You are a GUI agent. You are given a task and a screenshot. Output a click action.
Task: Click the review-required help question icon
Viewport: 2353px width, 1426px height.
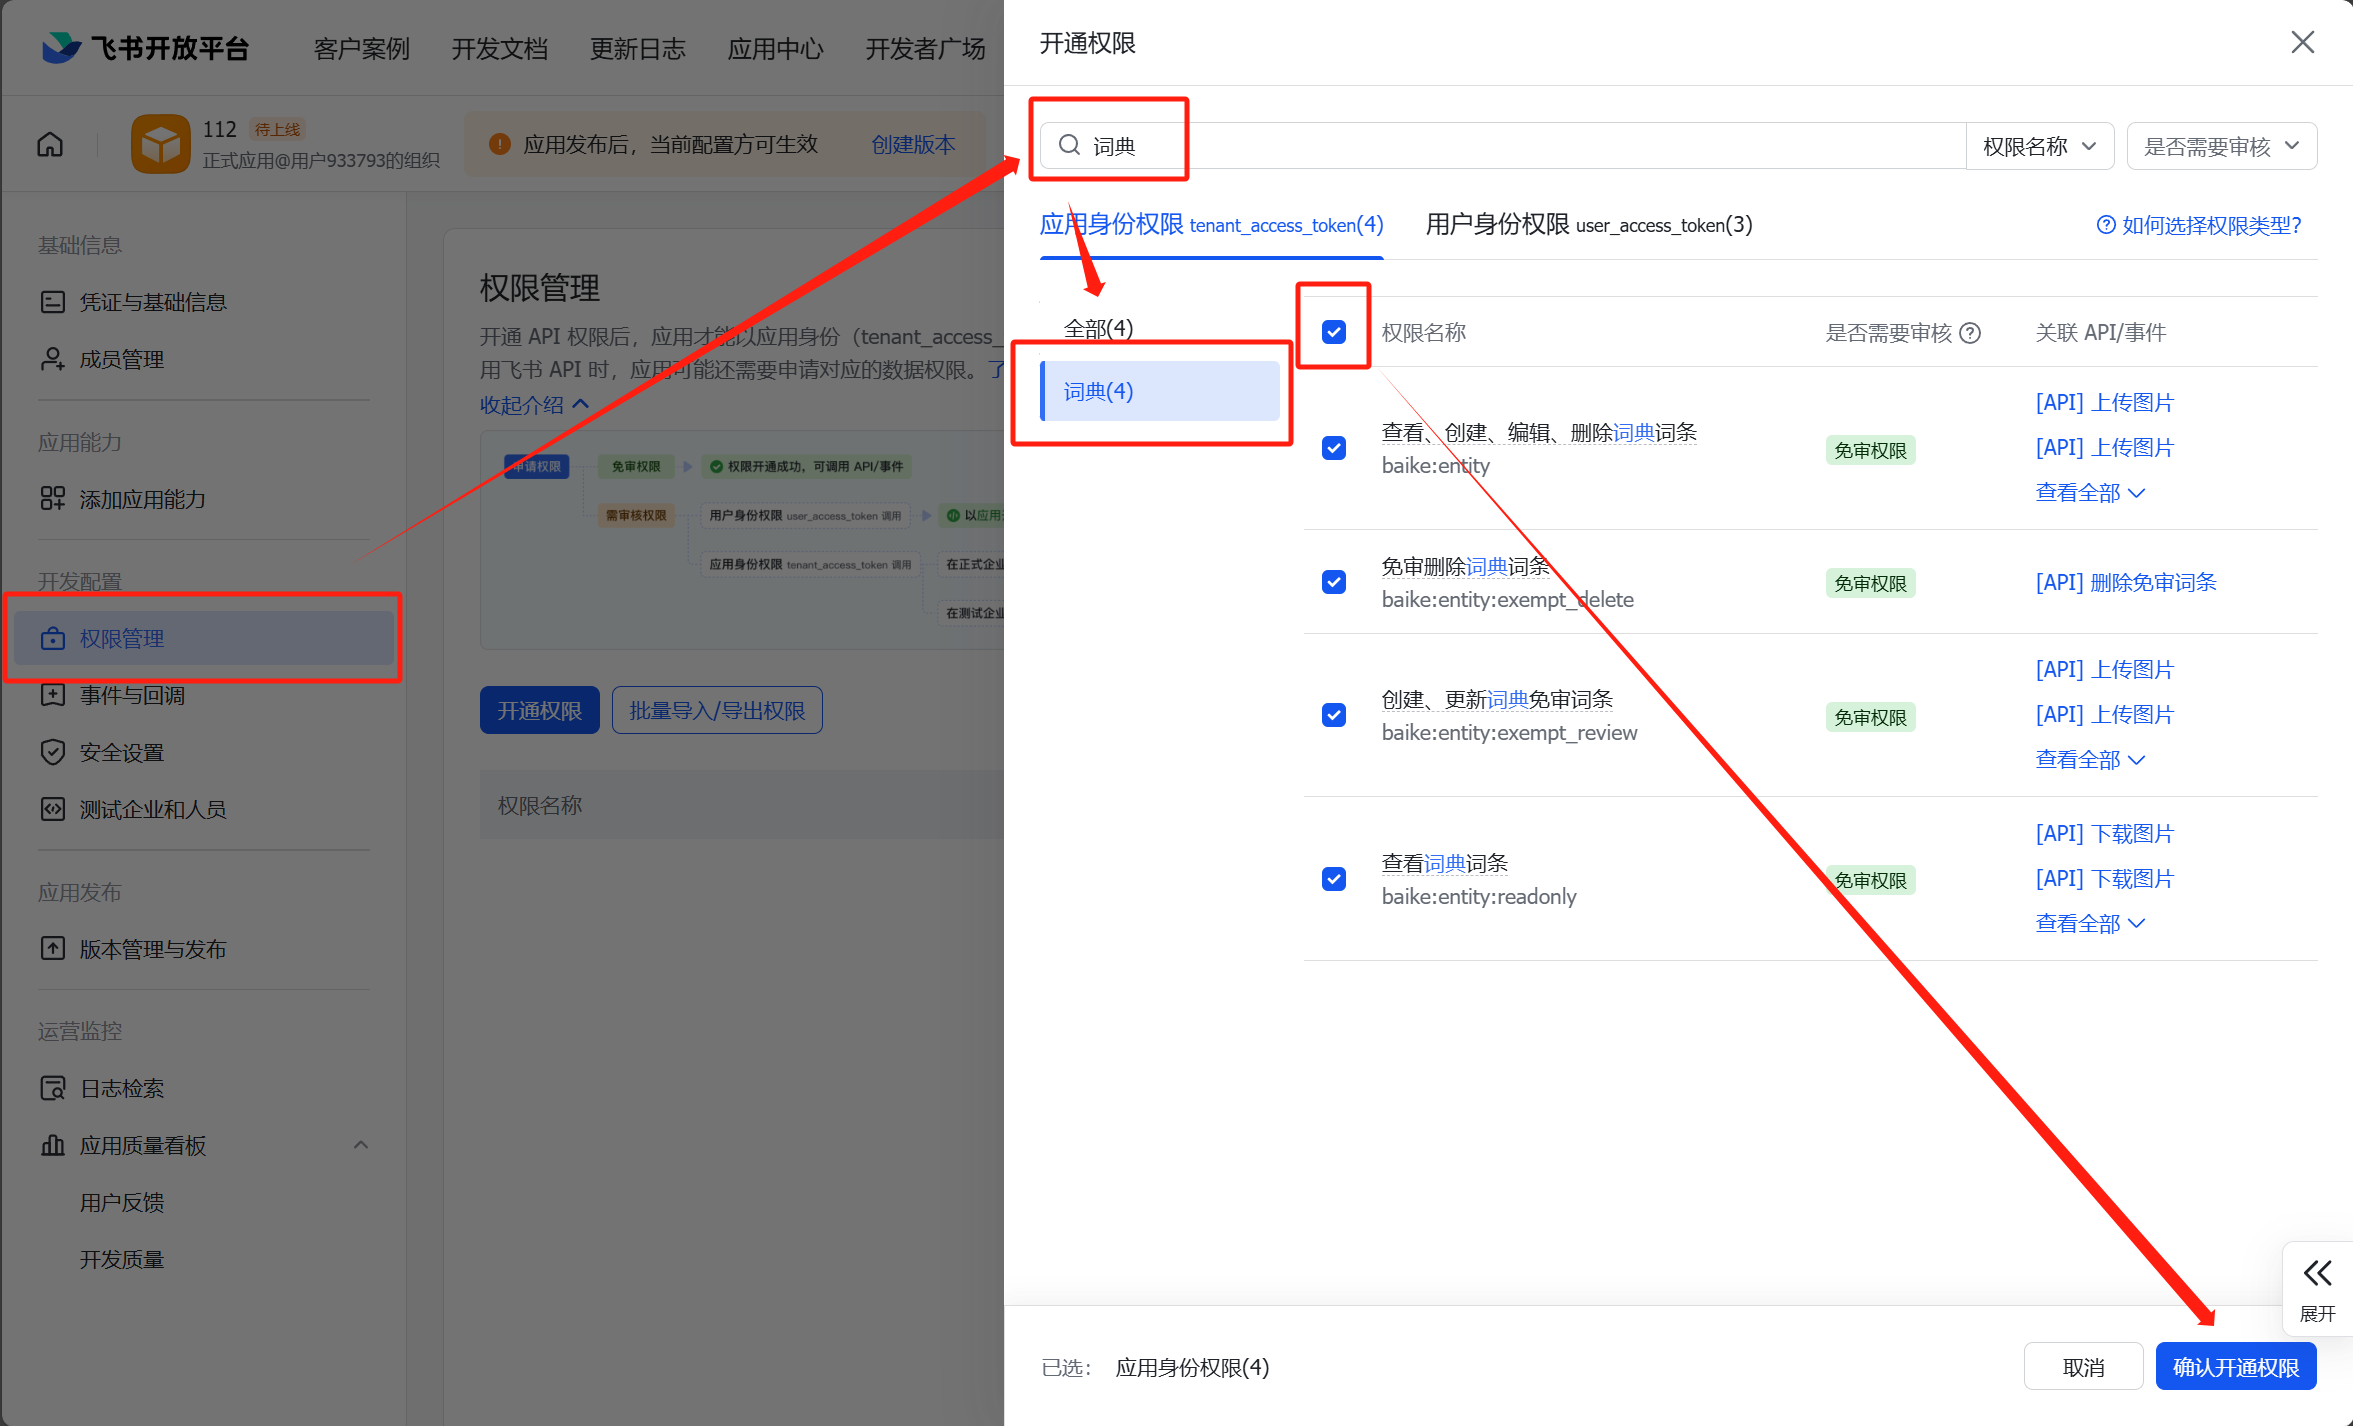(x=1970, y=333)
